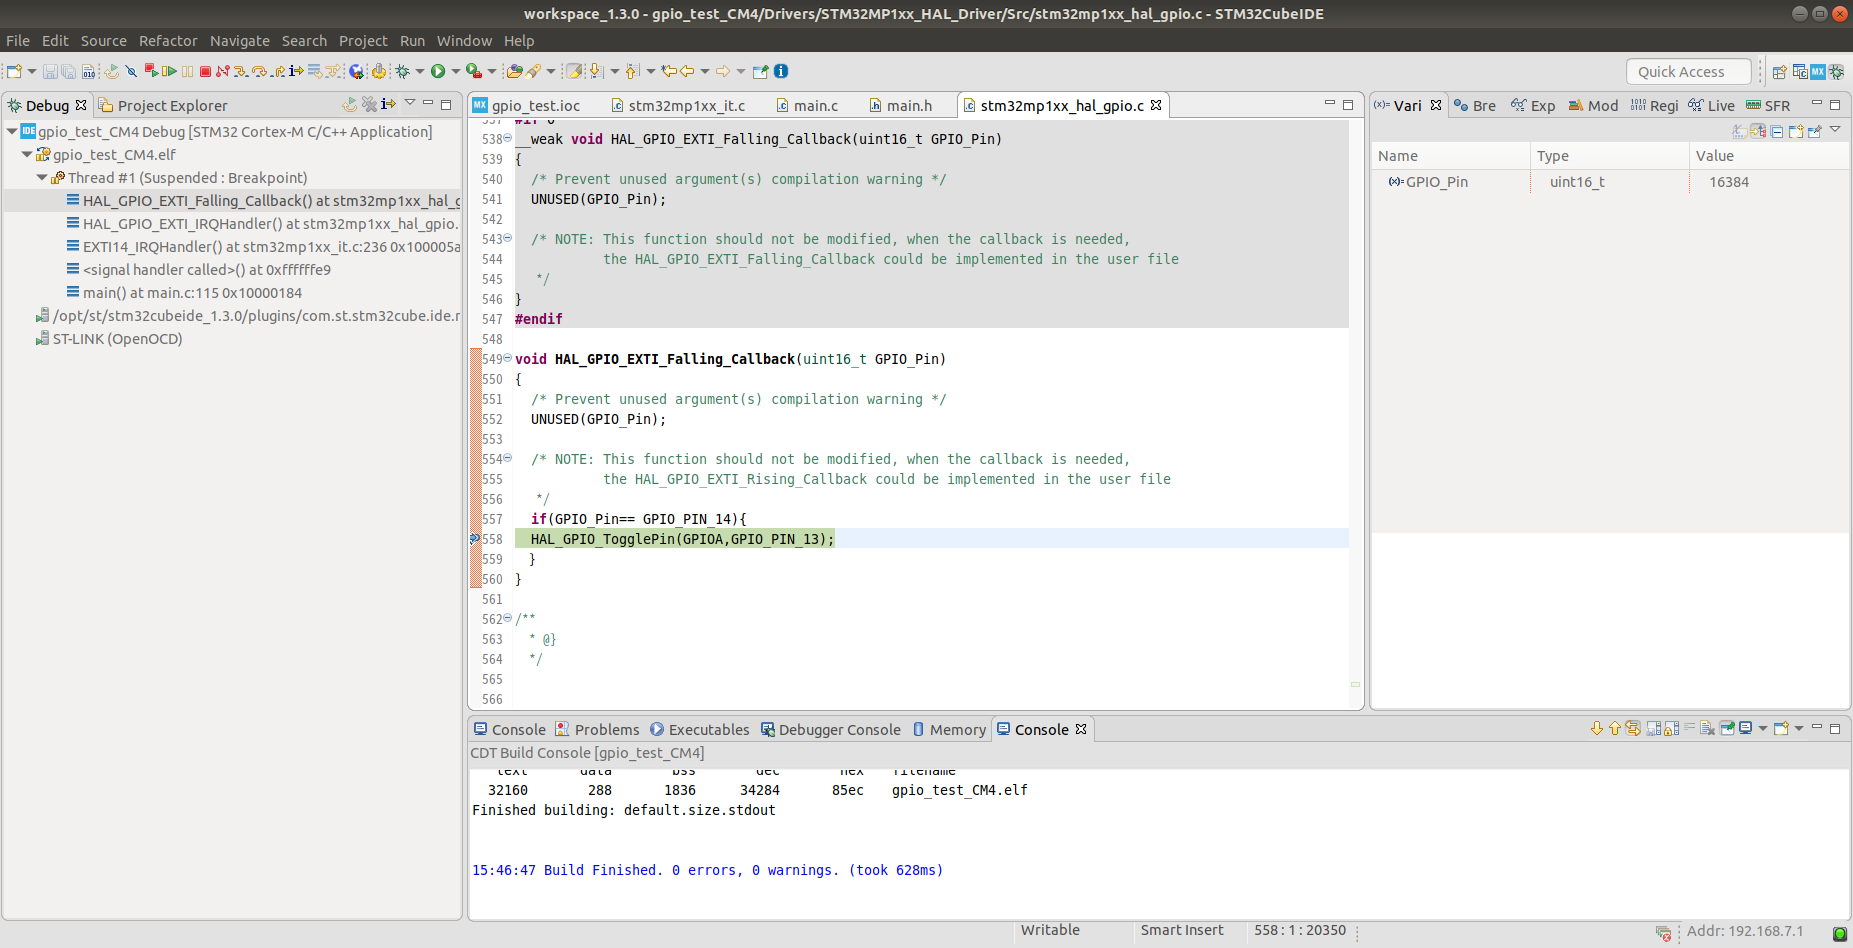Jump to previous error in console
1853x948 pixels.
click(x=1615, y=729)
